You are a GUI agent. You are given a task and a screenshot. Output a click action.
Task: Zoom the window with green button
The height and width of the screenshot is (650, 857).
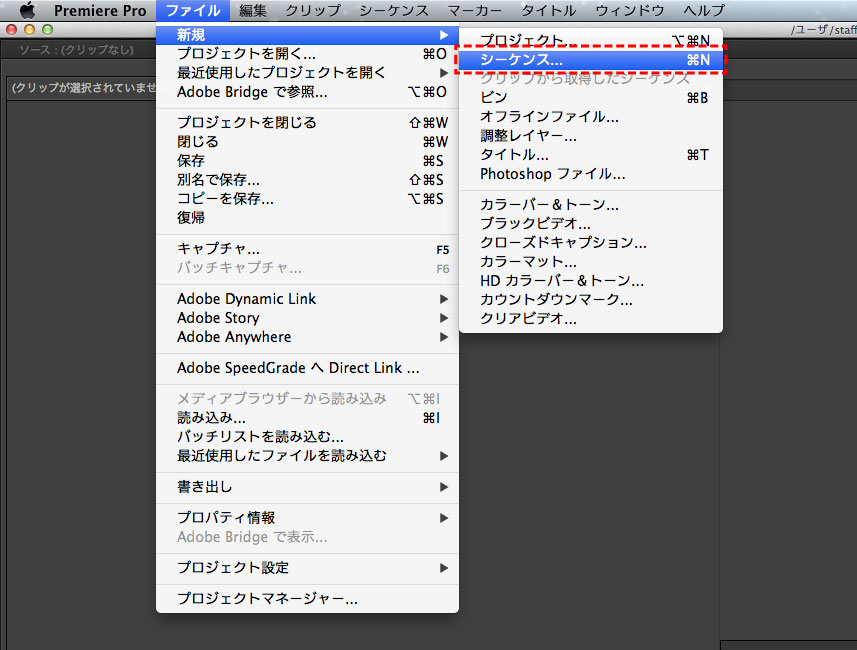pos(48,30)
